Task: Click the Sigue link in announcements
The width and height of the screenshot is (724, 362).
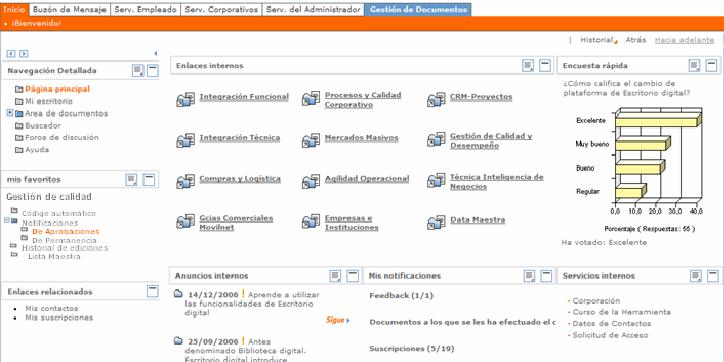Action: tap(338, 320)
